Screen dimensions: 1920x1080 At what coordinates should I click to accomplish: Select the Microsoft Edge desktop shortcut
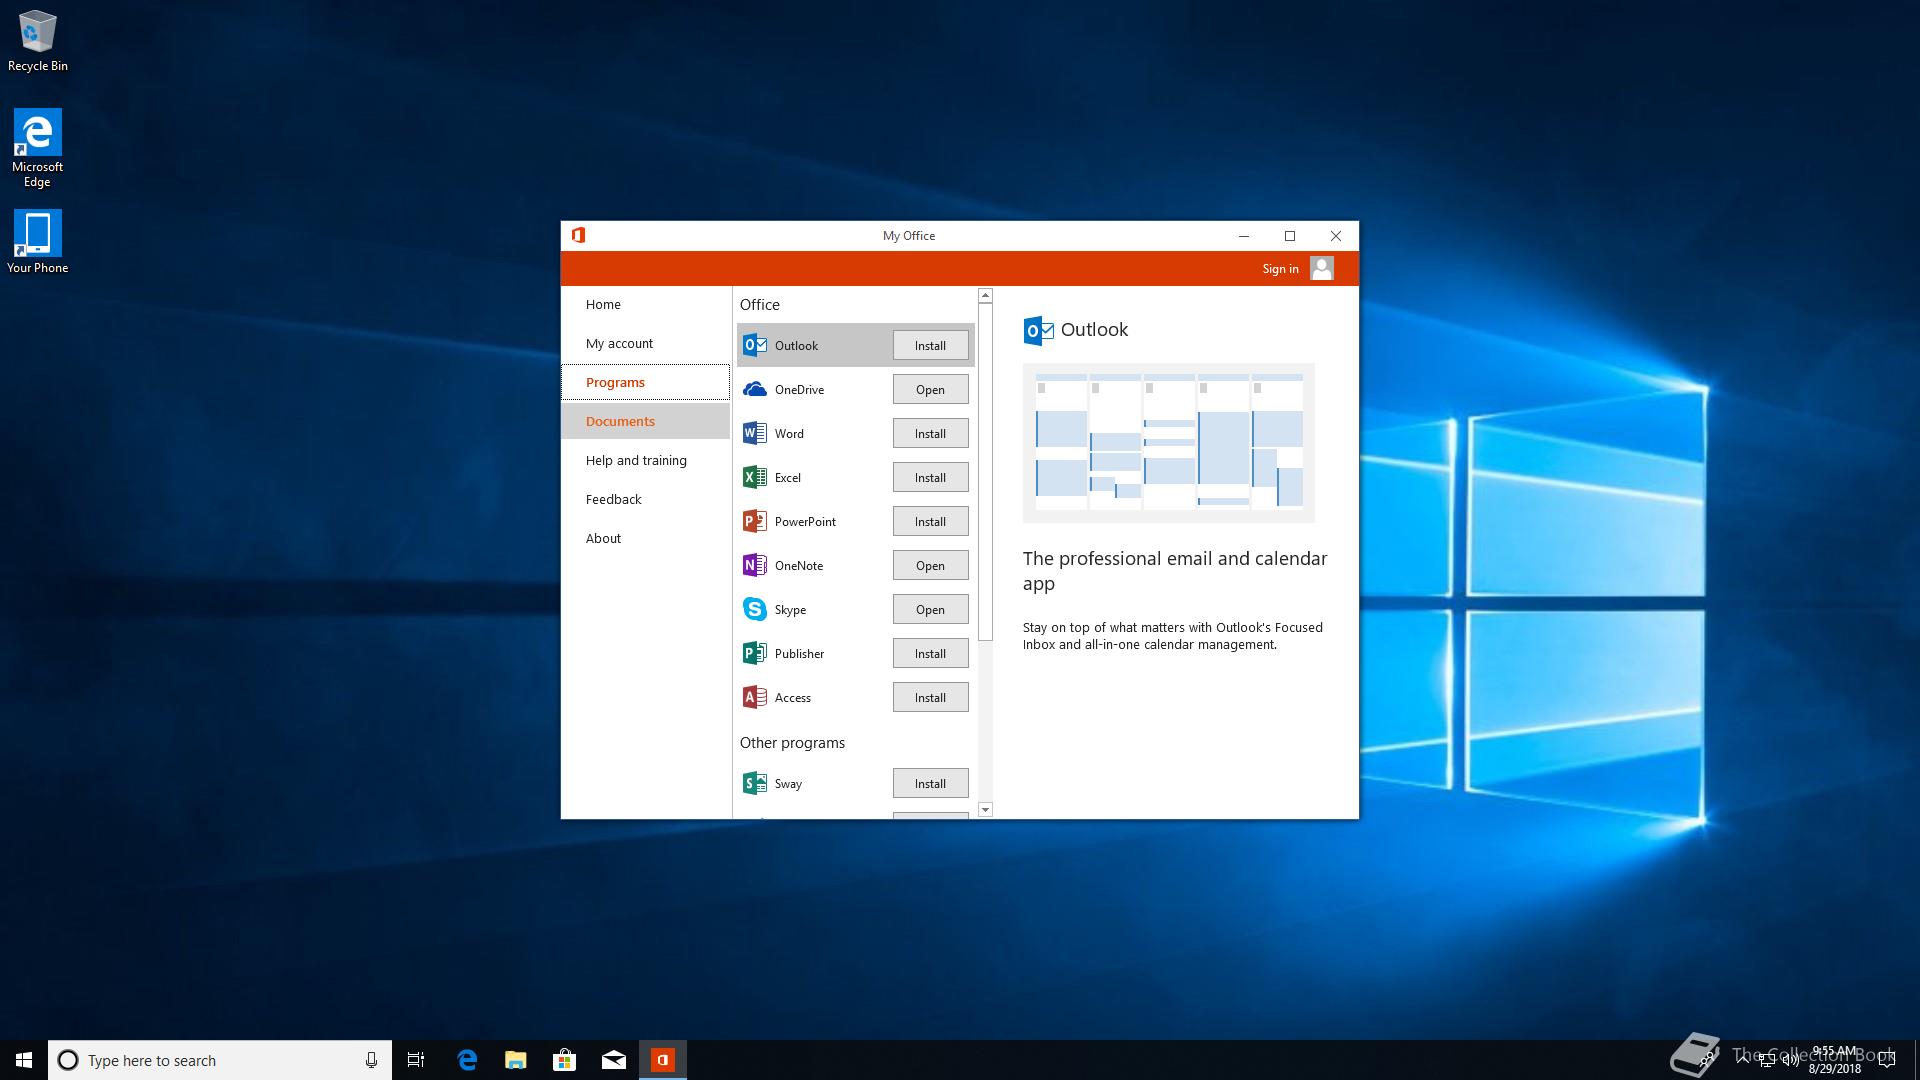[38, 148]
